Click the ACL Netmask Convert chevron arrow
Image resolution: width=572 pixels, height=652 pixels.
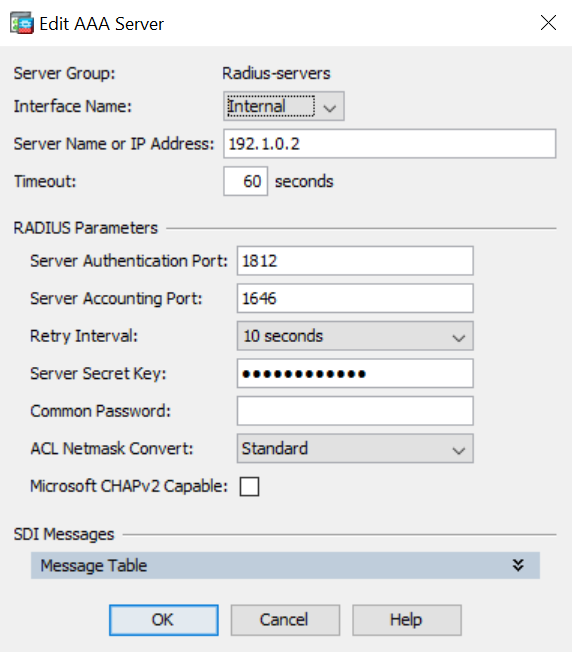point(459,450)
